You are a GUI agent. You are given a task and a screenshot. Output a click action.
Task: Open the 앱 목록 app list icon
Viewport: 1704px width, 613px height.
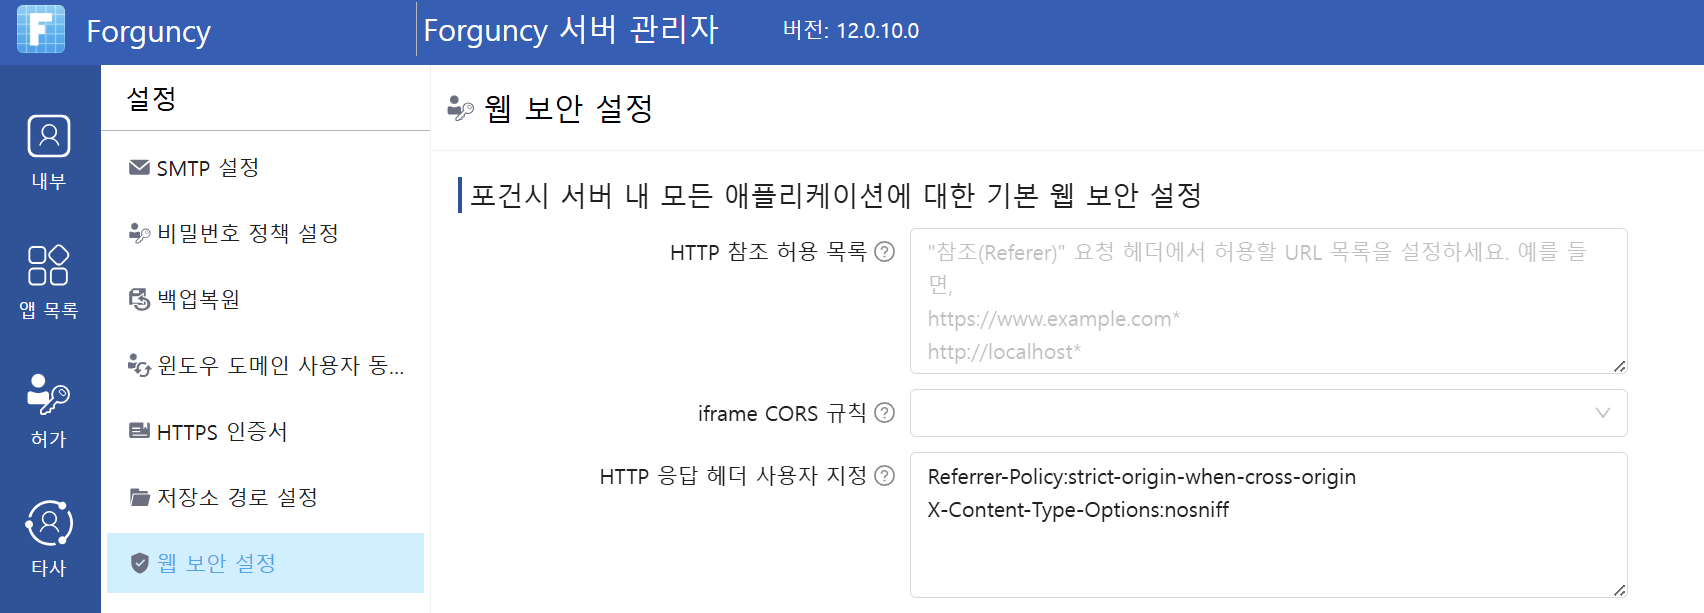[x=49, y=265]
